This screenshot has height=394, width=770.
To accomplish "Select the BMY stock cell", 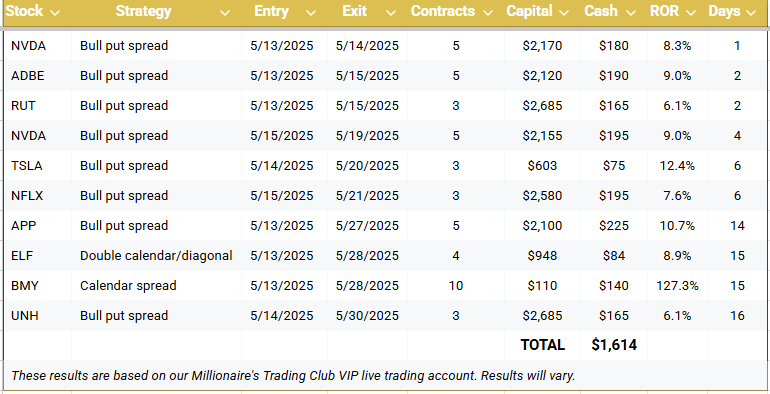I will coord(38,285).
